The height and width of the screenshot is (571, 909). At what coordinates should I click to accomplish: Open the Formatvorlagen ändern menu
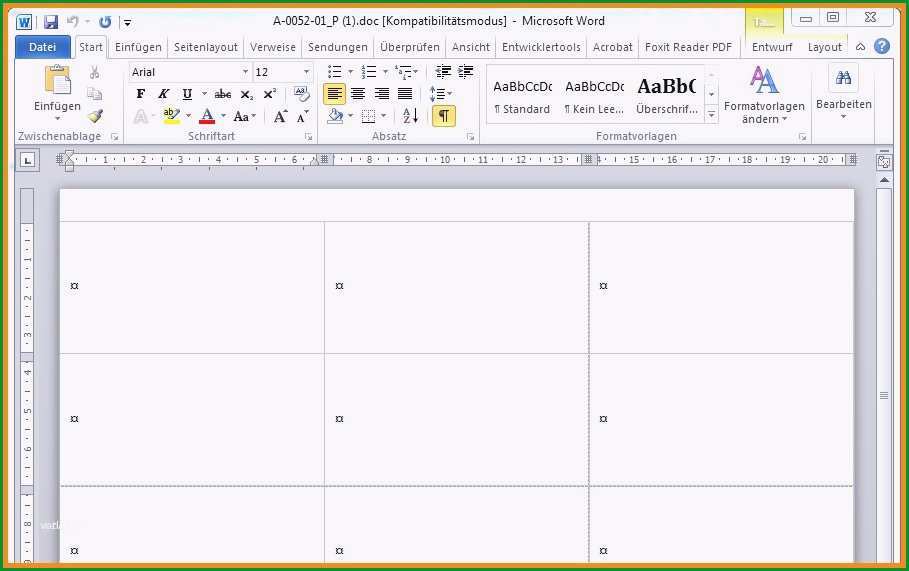(x=764, y=95)
